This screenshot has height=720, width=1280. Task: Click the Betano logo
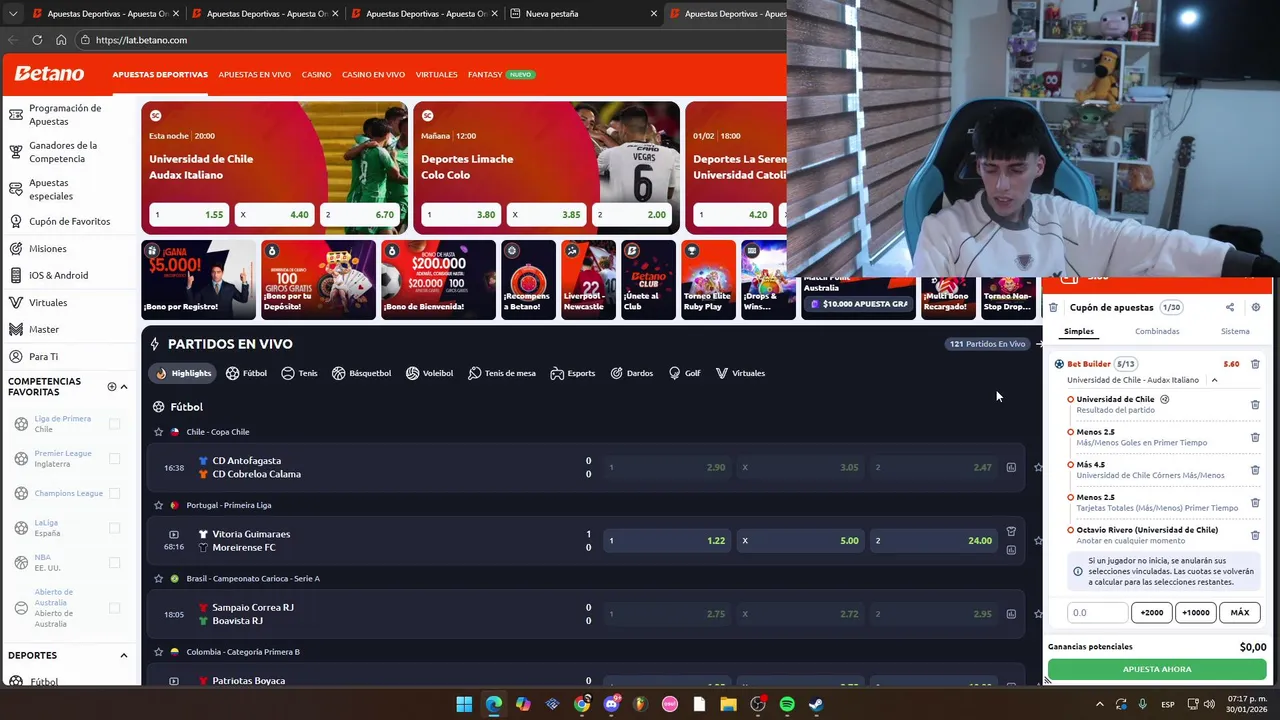pos(49,74)
